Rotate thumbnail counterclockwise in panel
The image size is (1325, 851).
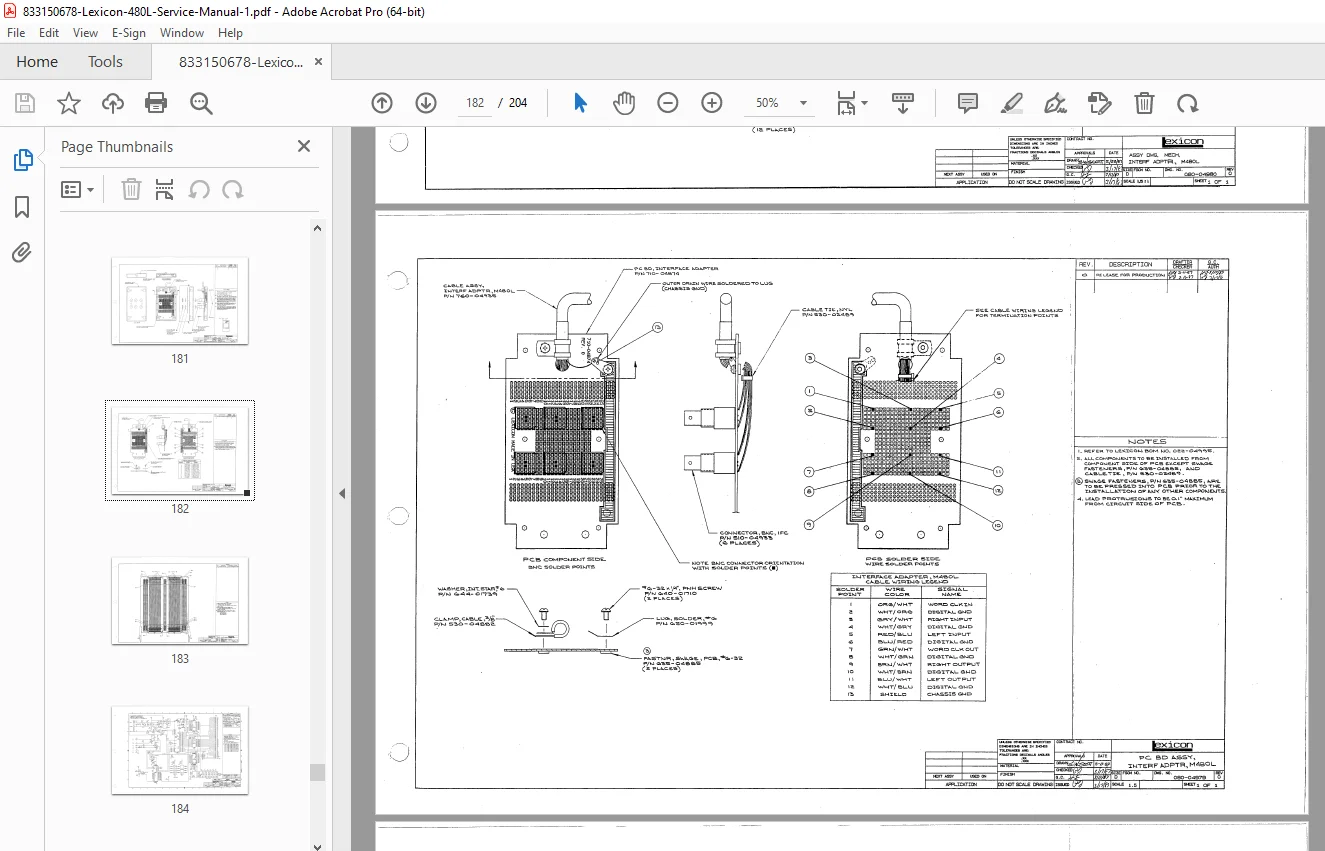(x=199, y=189)
